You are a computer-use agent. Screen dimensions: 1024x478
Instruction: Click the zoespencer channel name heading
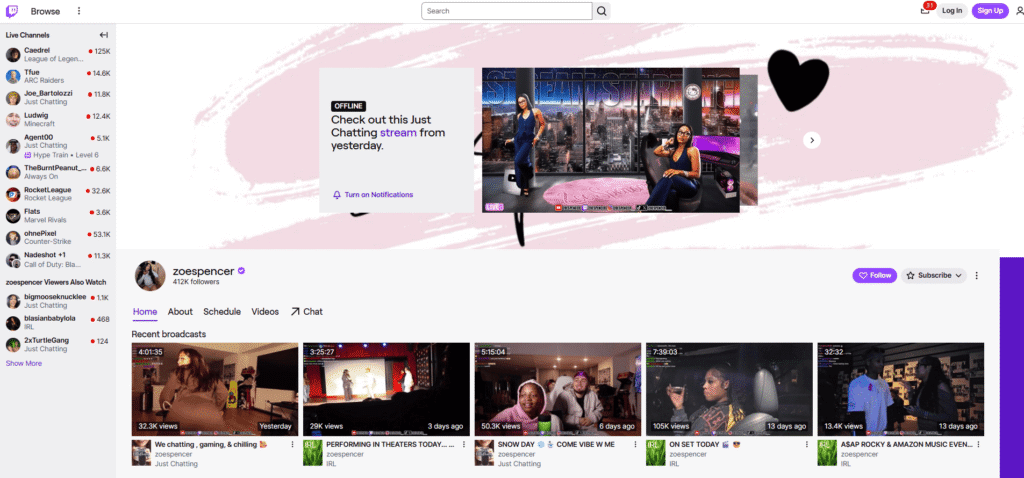[203, 270]
